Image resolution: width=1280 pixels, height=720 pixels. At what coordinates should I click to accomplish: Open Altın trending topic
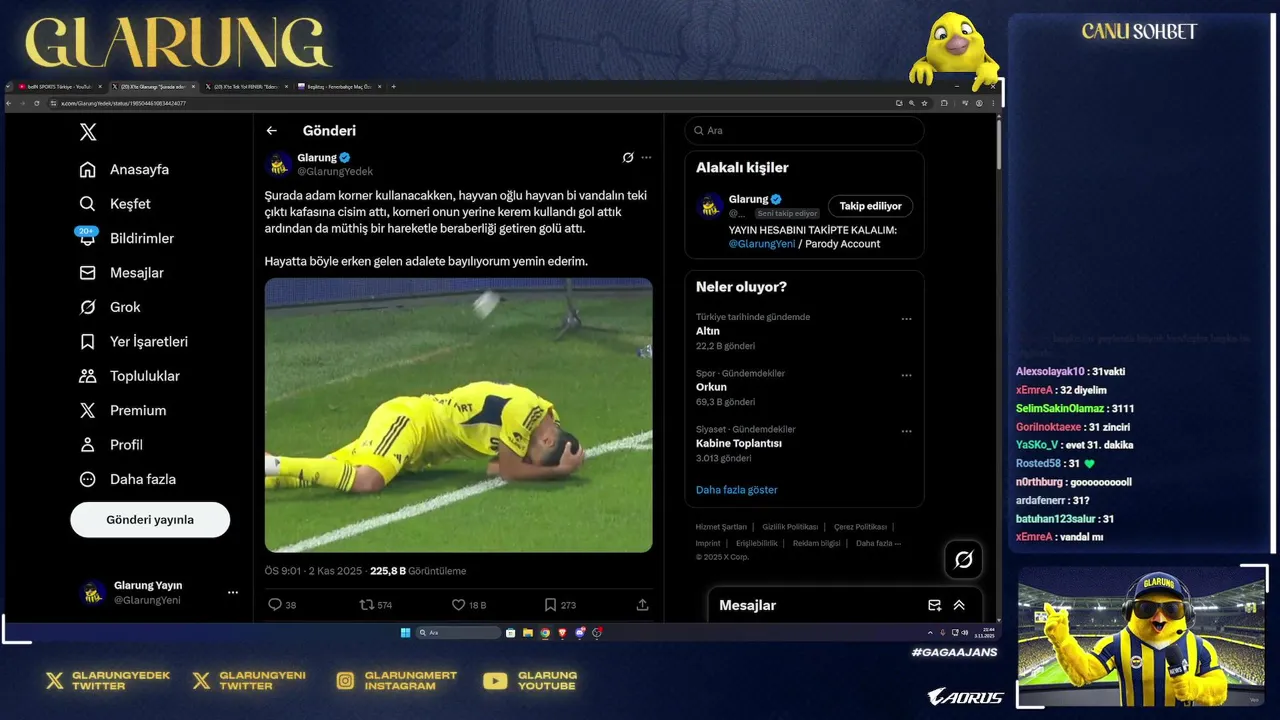[x=708, y=331]
